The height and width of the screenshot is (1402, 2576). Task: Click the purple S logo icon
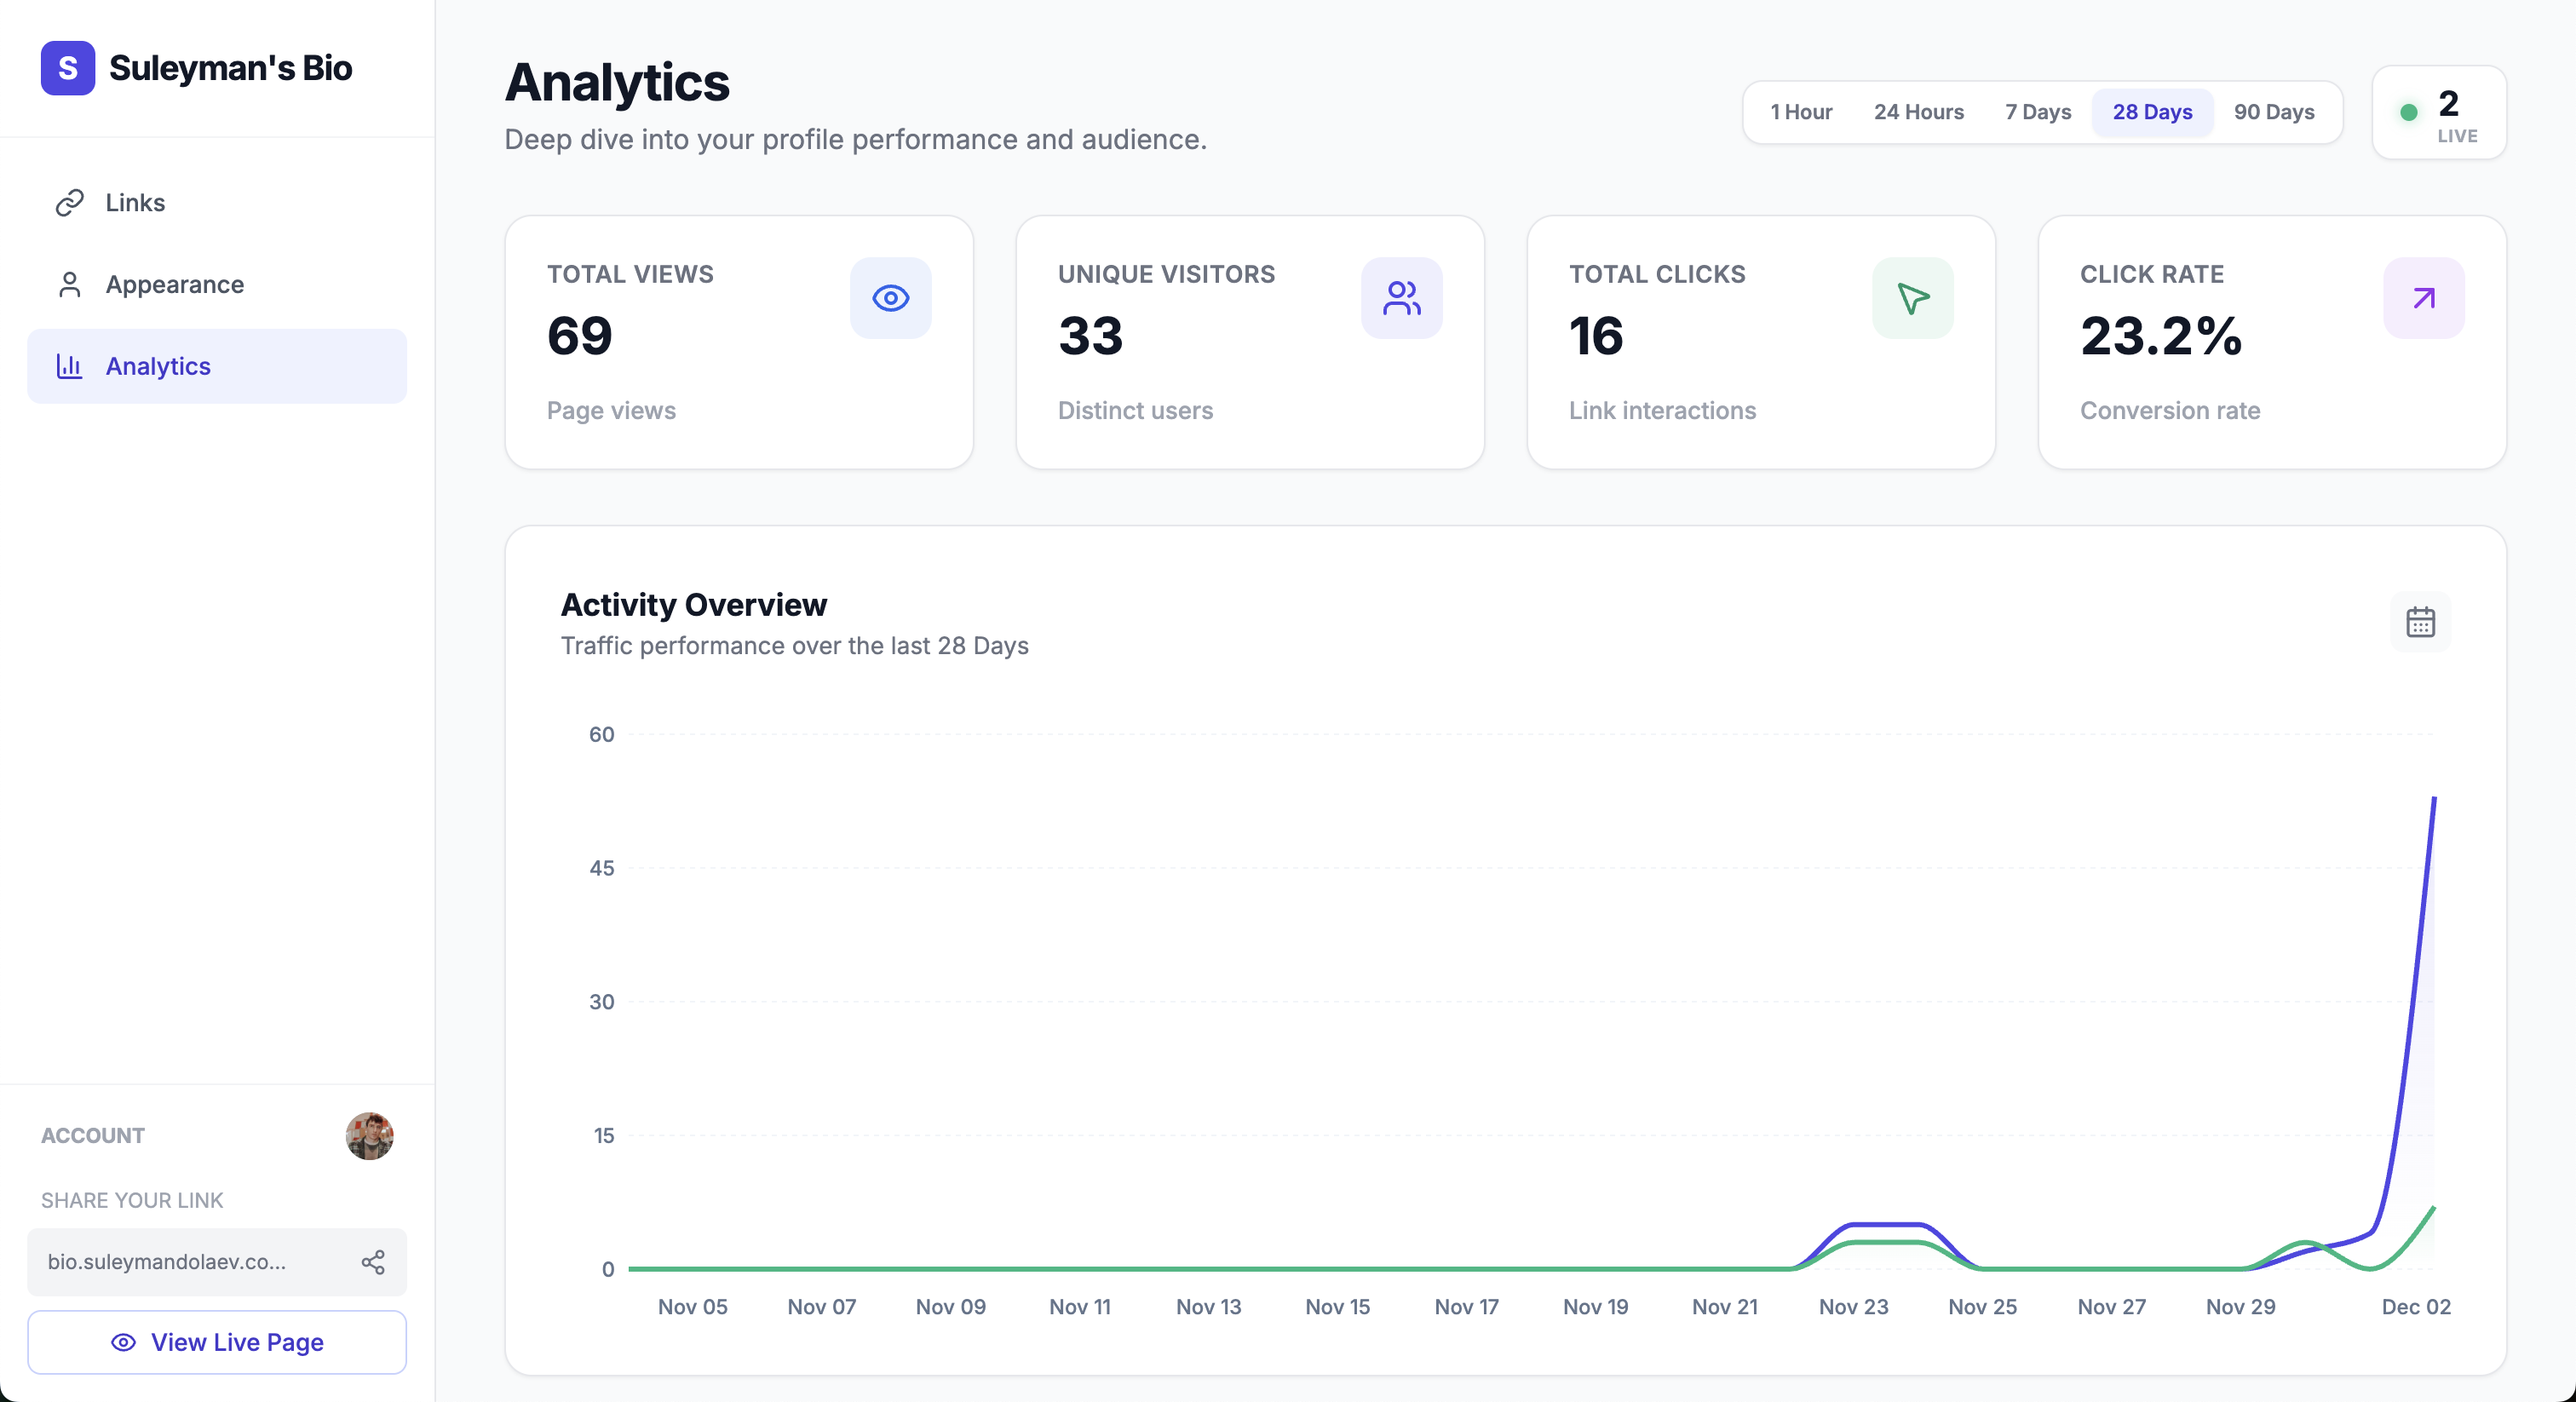[67, 68]
